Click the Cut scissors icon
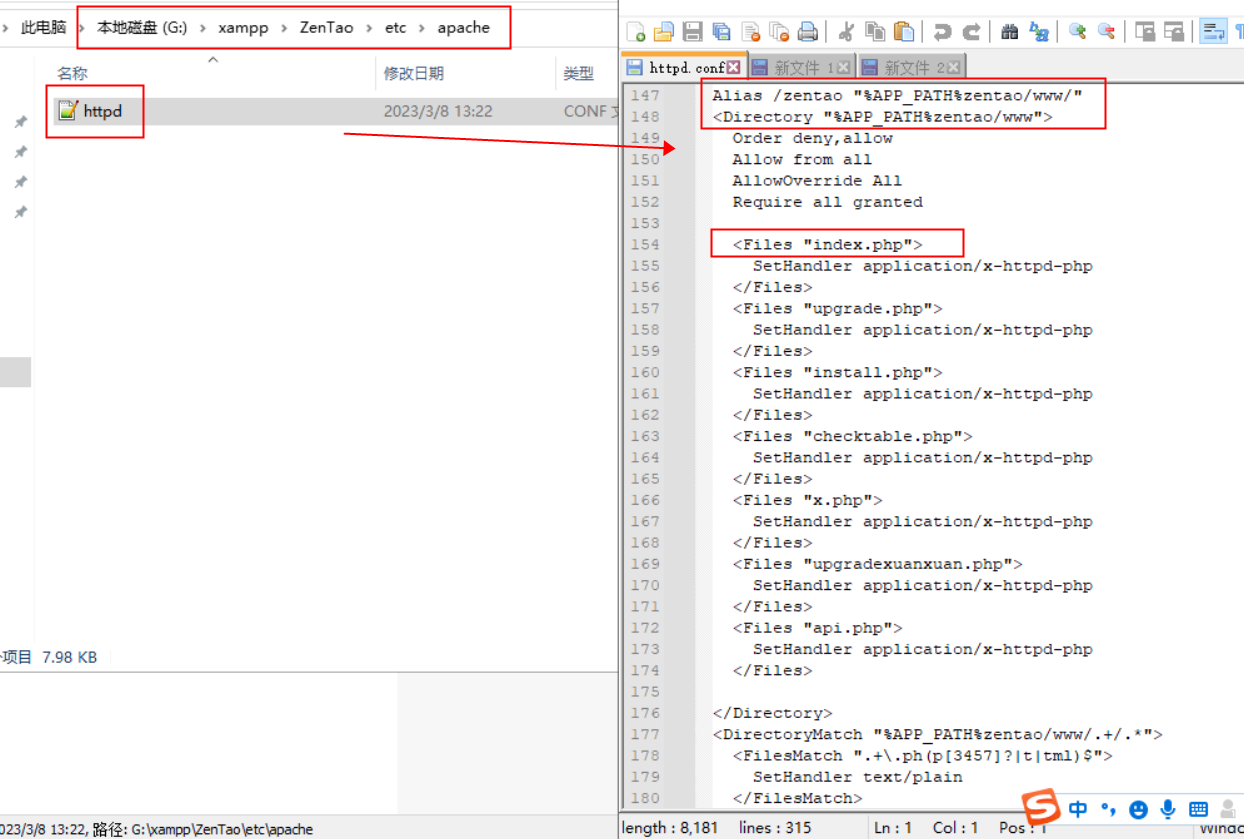Screen dimensions: 1244x839 [846, 32]
